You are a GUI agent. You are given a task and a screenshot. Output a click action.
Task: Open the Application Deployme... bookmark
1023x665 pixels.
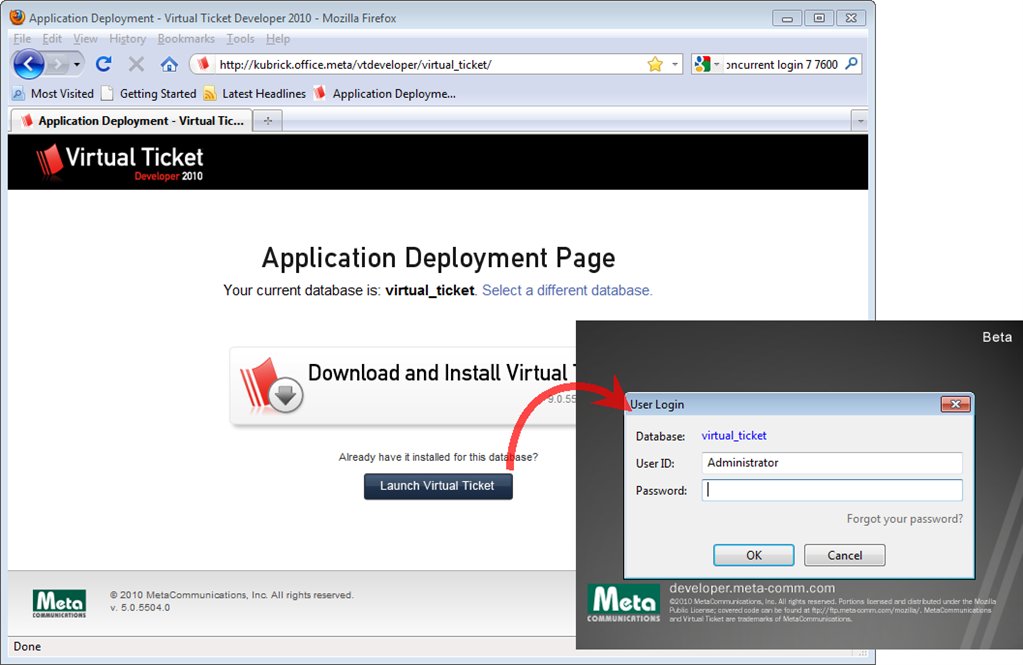pyautogui.click(x=384, y=93)
